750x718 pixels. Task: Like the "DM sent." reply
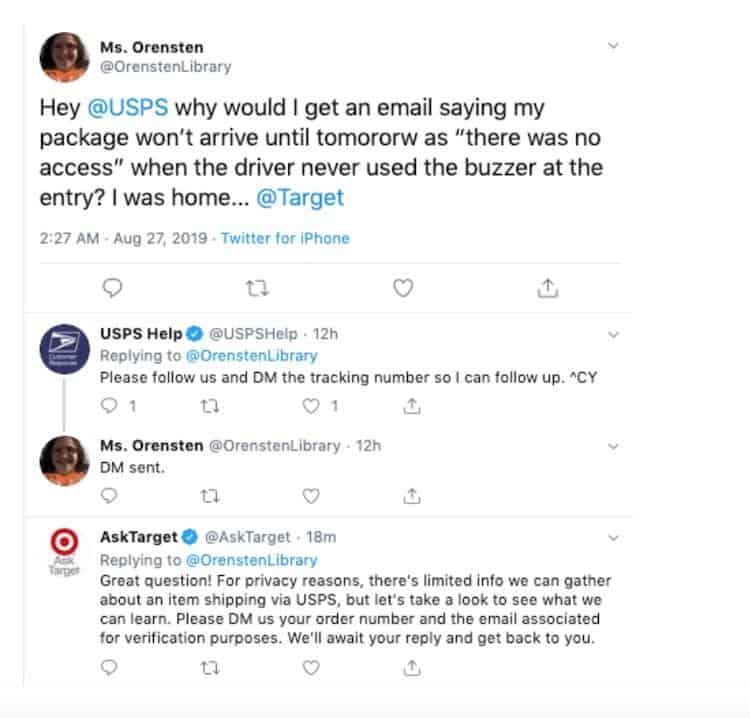[311, 495]
